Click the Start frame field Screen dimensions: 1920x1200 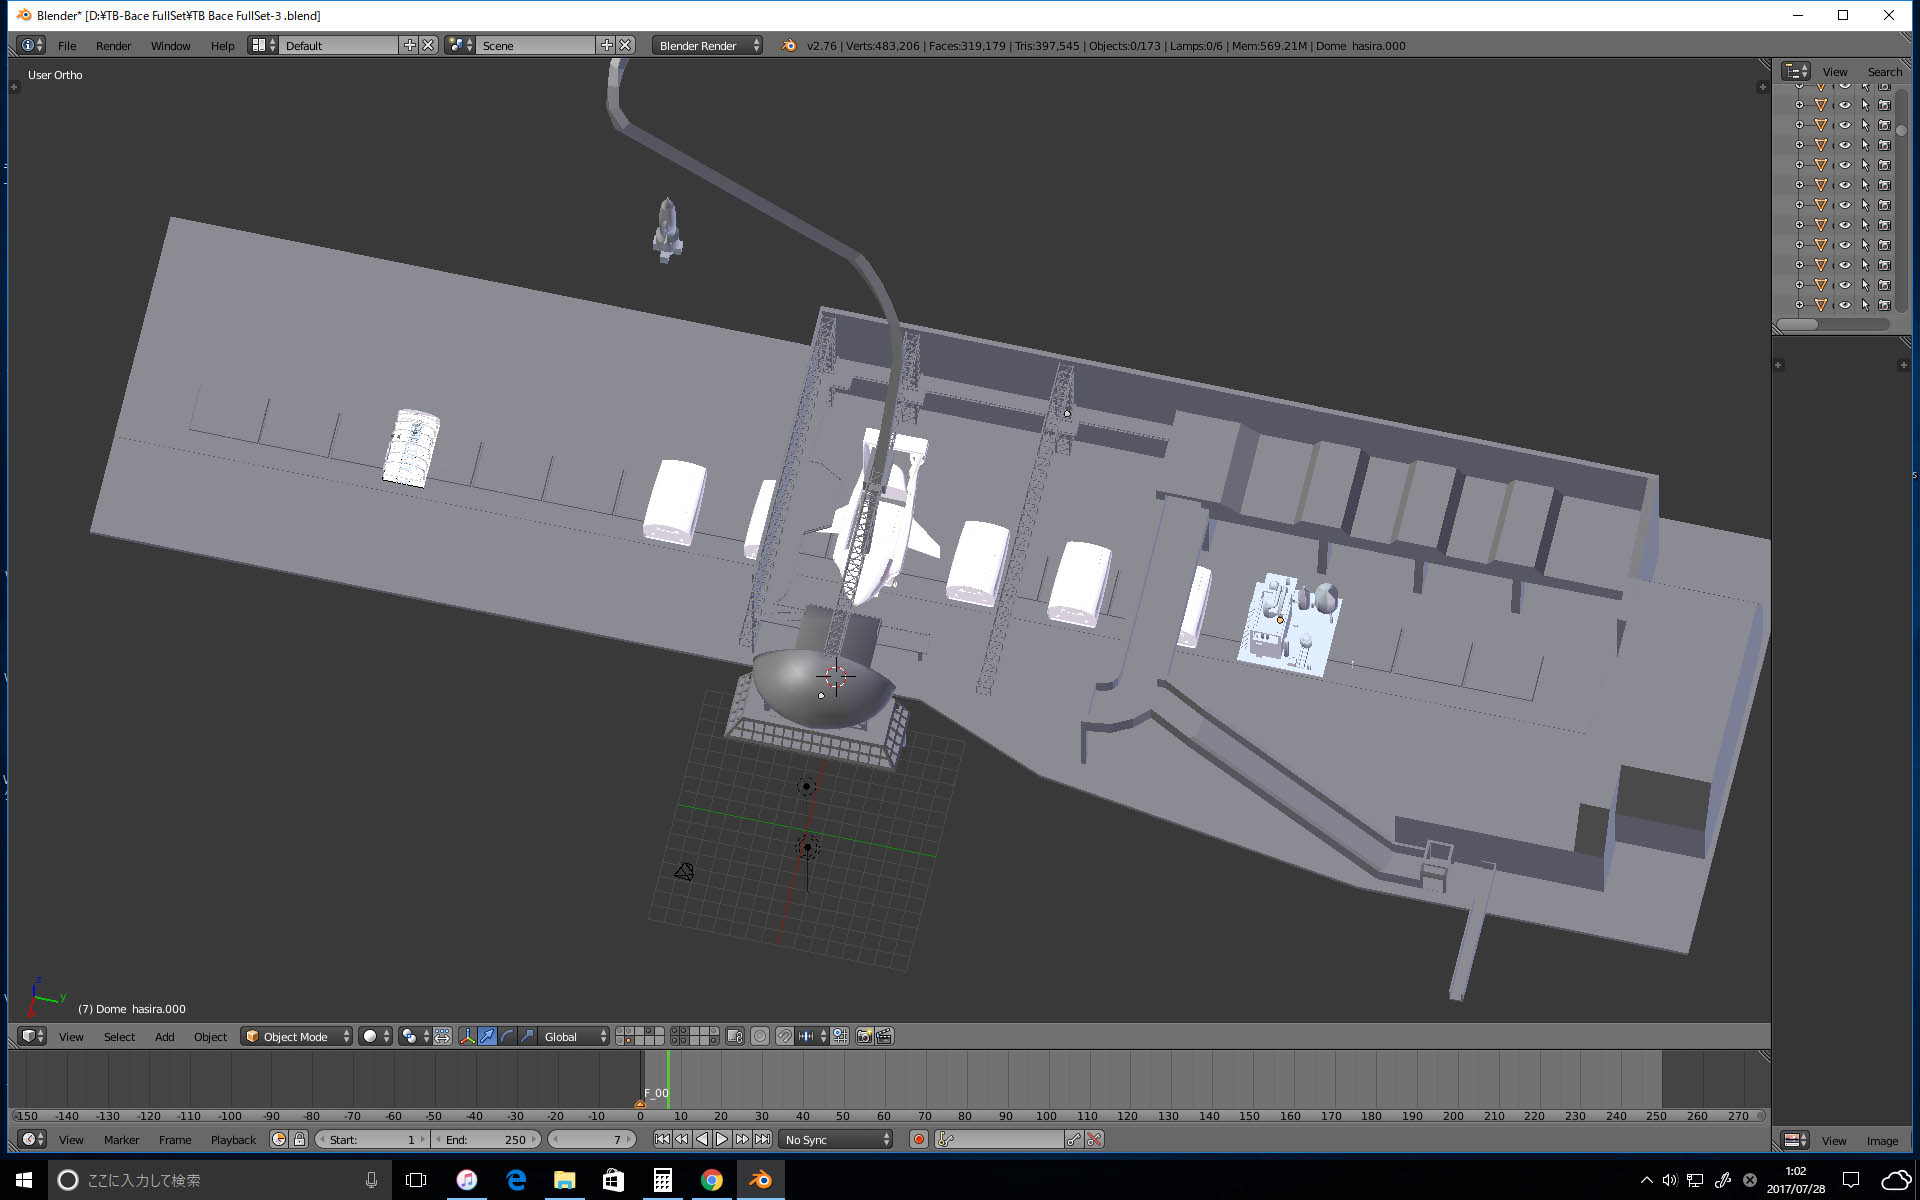tap(372, 1139)
